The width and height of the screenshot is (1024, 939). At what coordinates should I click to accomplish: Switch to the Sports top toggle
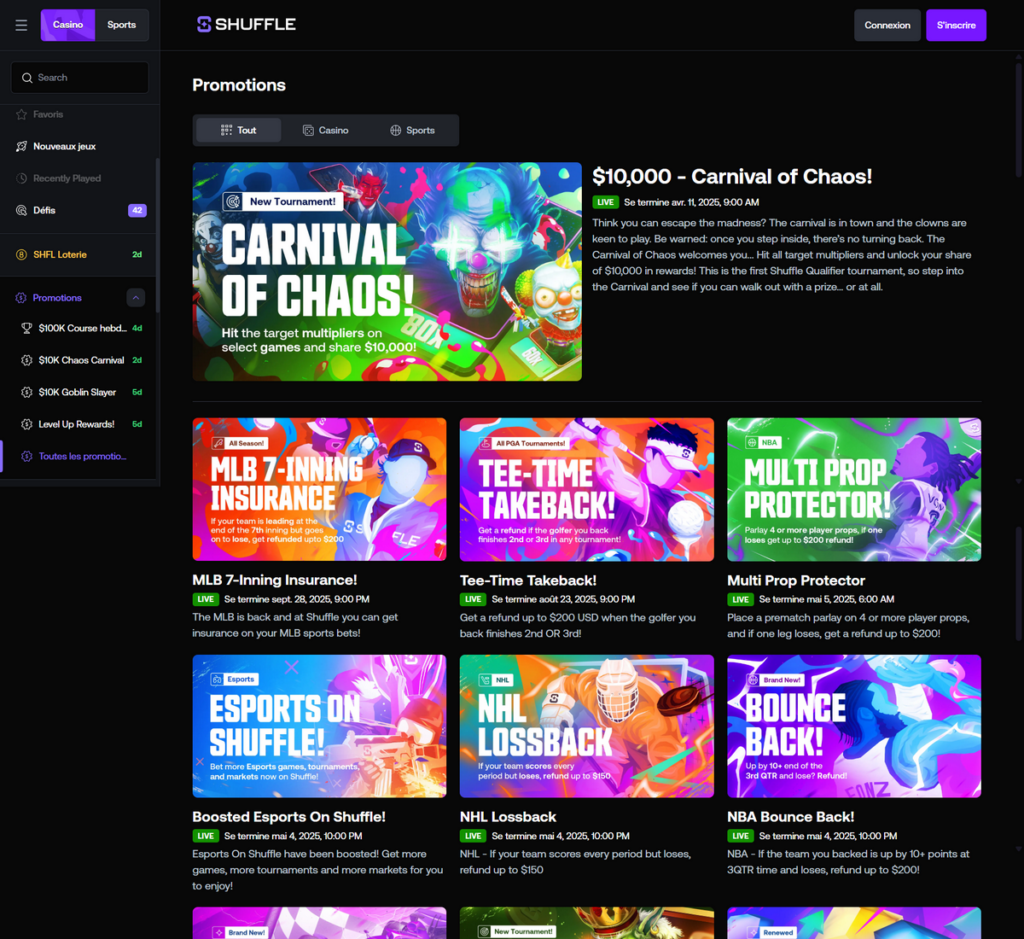[x=121, y=25]
